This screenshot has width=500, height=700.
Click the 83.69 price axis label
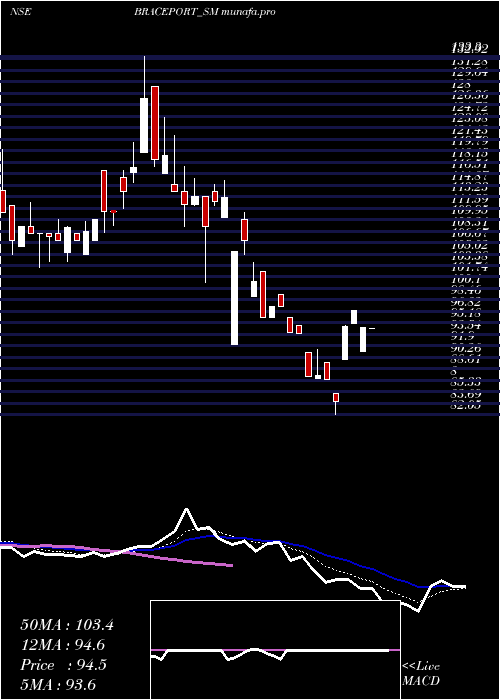[x=468, y=395]
